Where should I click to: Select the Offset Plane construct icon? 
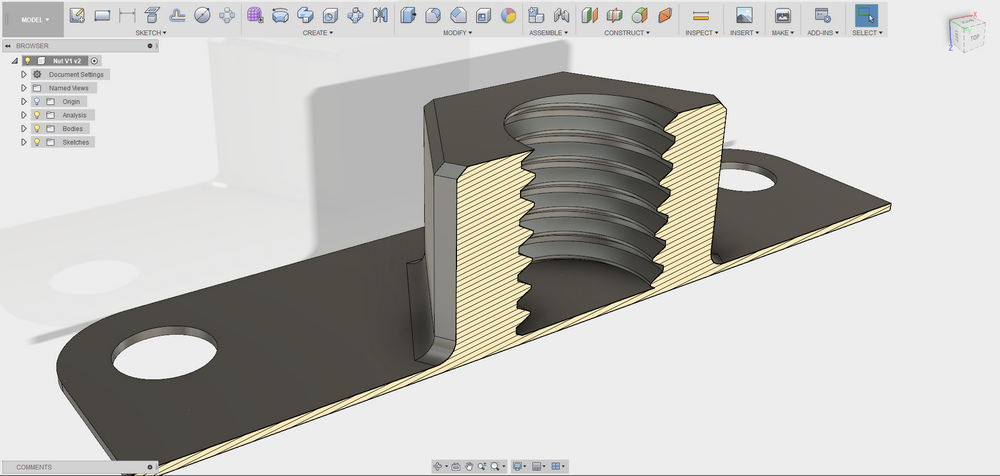coord(590,15)
